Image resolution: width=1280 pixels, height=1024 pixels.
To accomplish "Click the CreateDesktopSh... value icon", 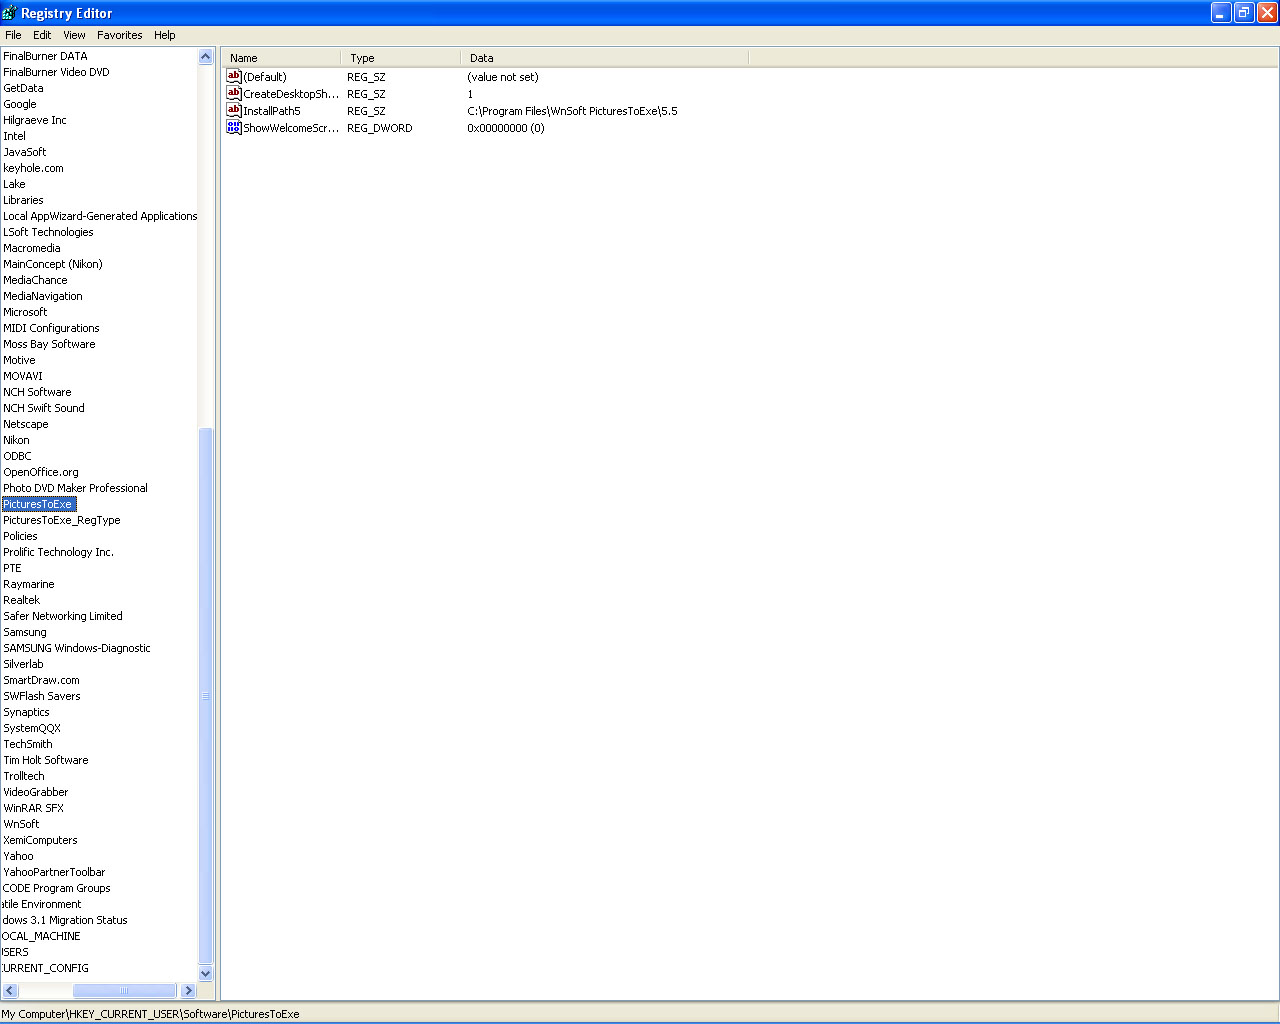I will (234, 93).
